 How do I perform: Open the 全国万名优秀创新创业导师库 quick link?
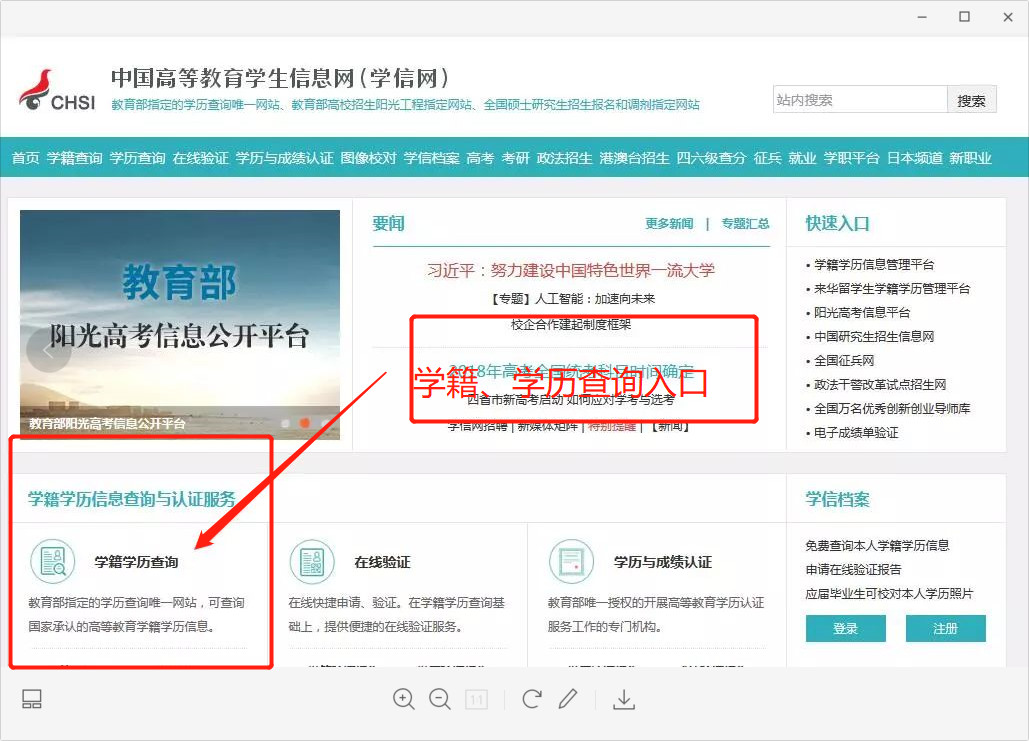(x=892, y=408)
